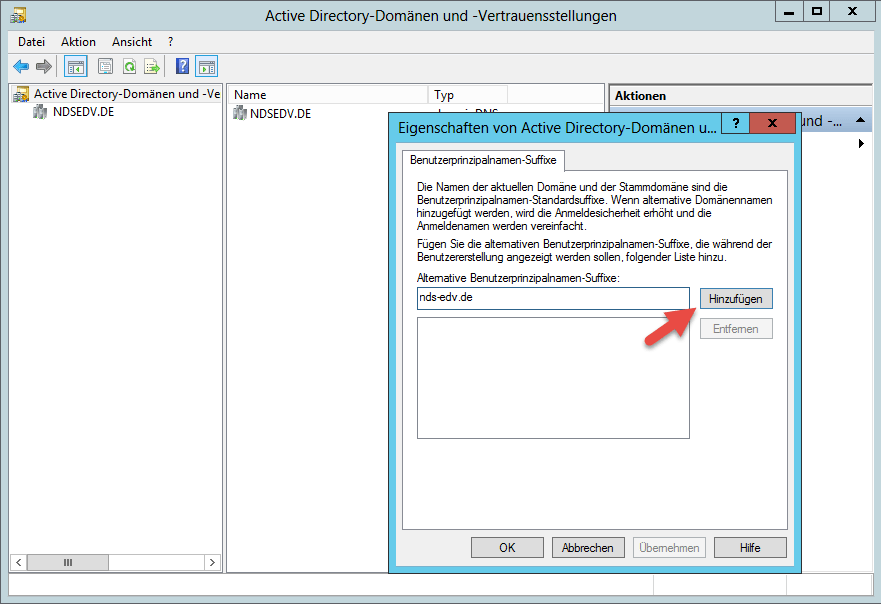Screen dimensions: 881x604
Task: Click the Hinzufügen button
Action: (736, 298)
